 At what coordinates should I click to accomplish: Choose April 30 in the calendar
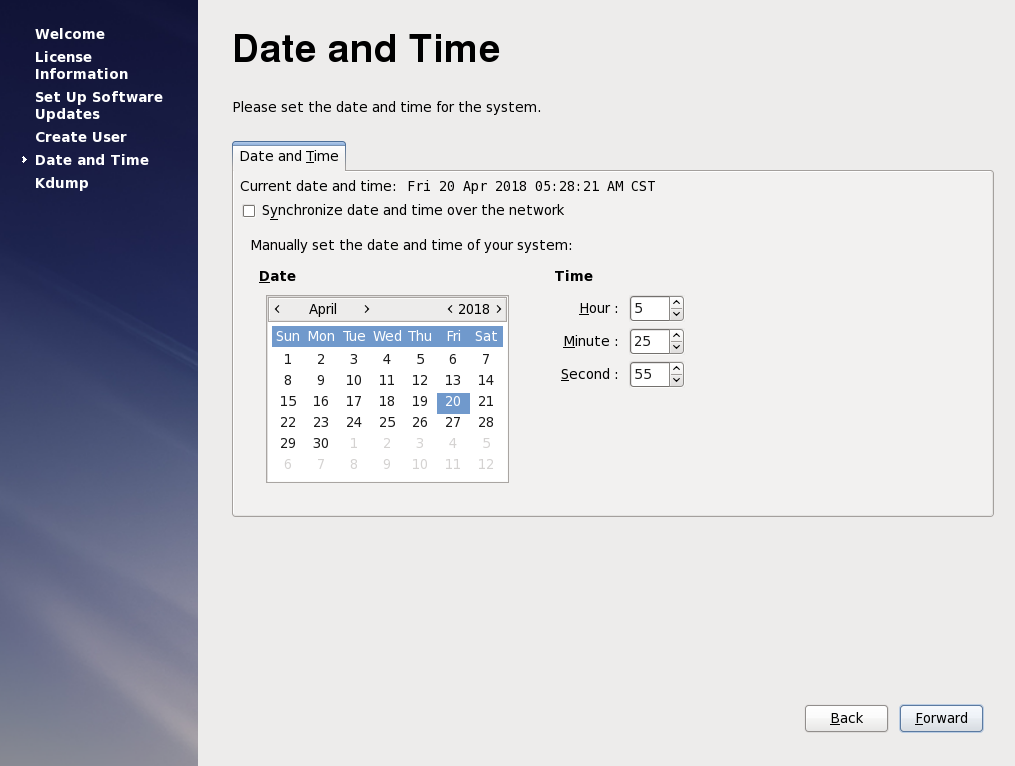(321, 444)
